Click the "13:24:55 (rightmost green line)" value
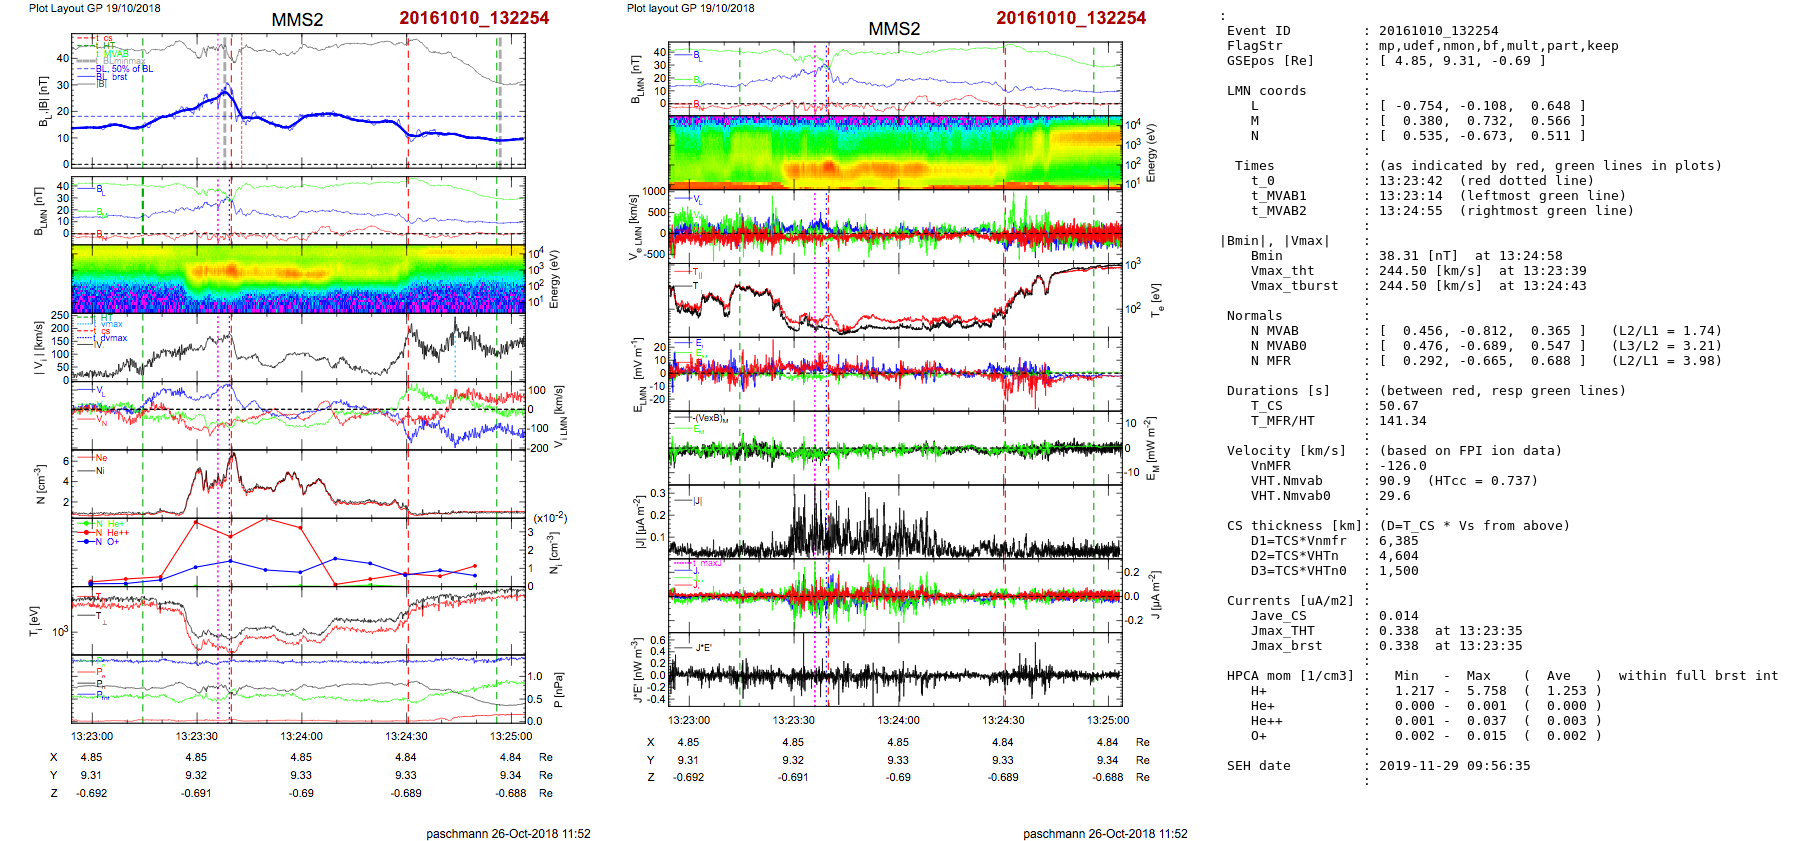 point(1506,211)
